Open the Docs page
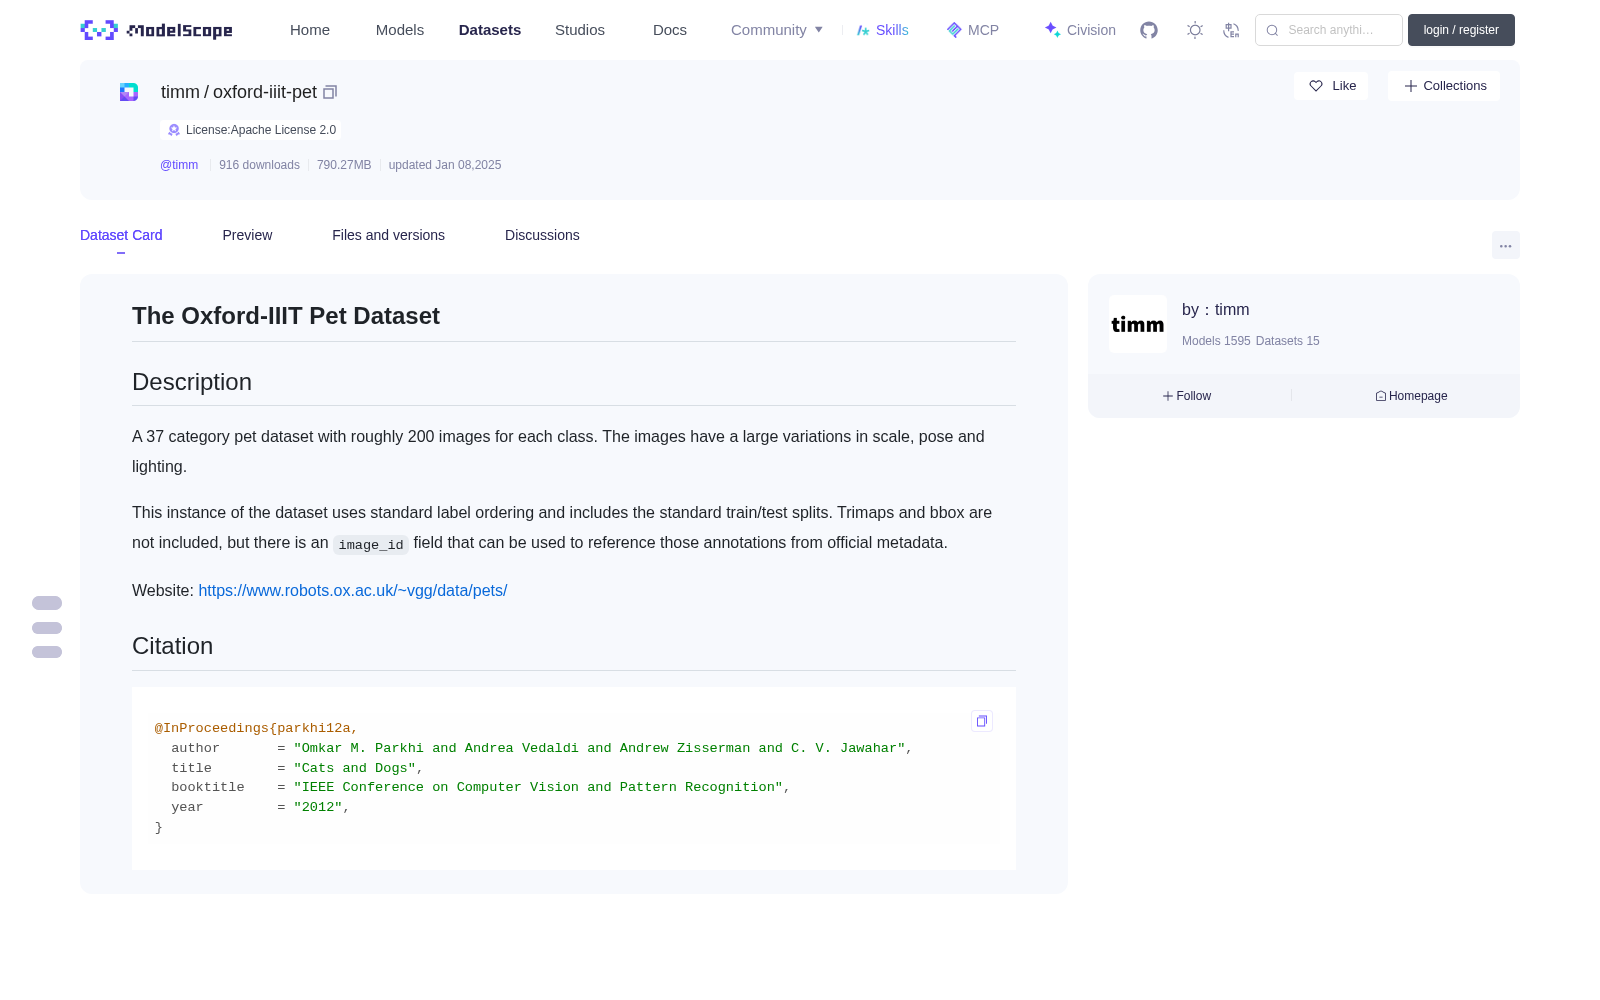 click(x=670, y=30)
